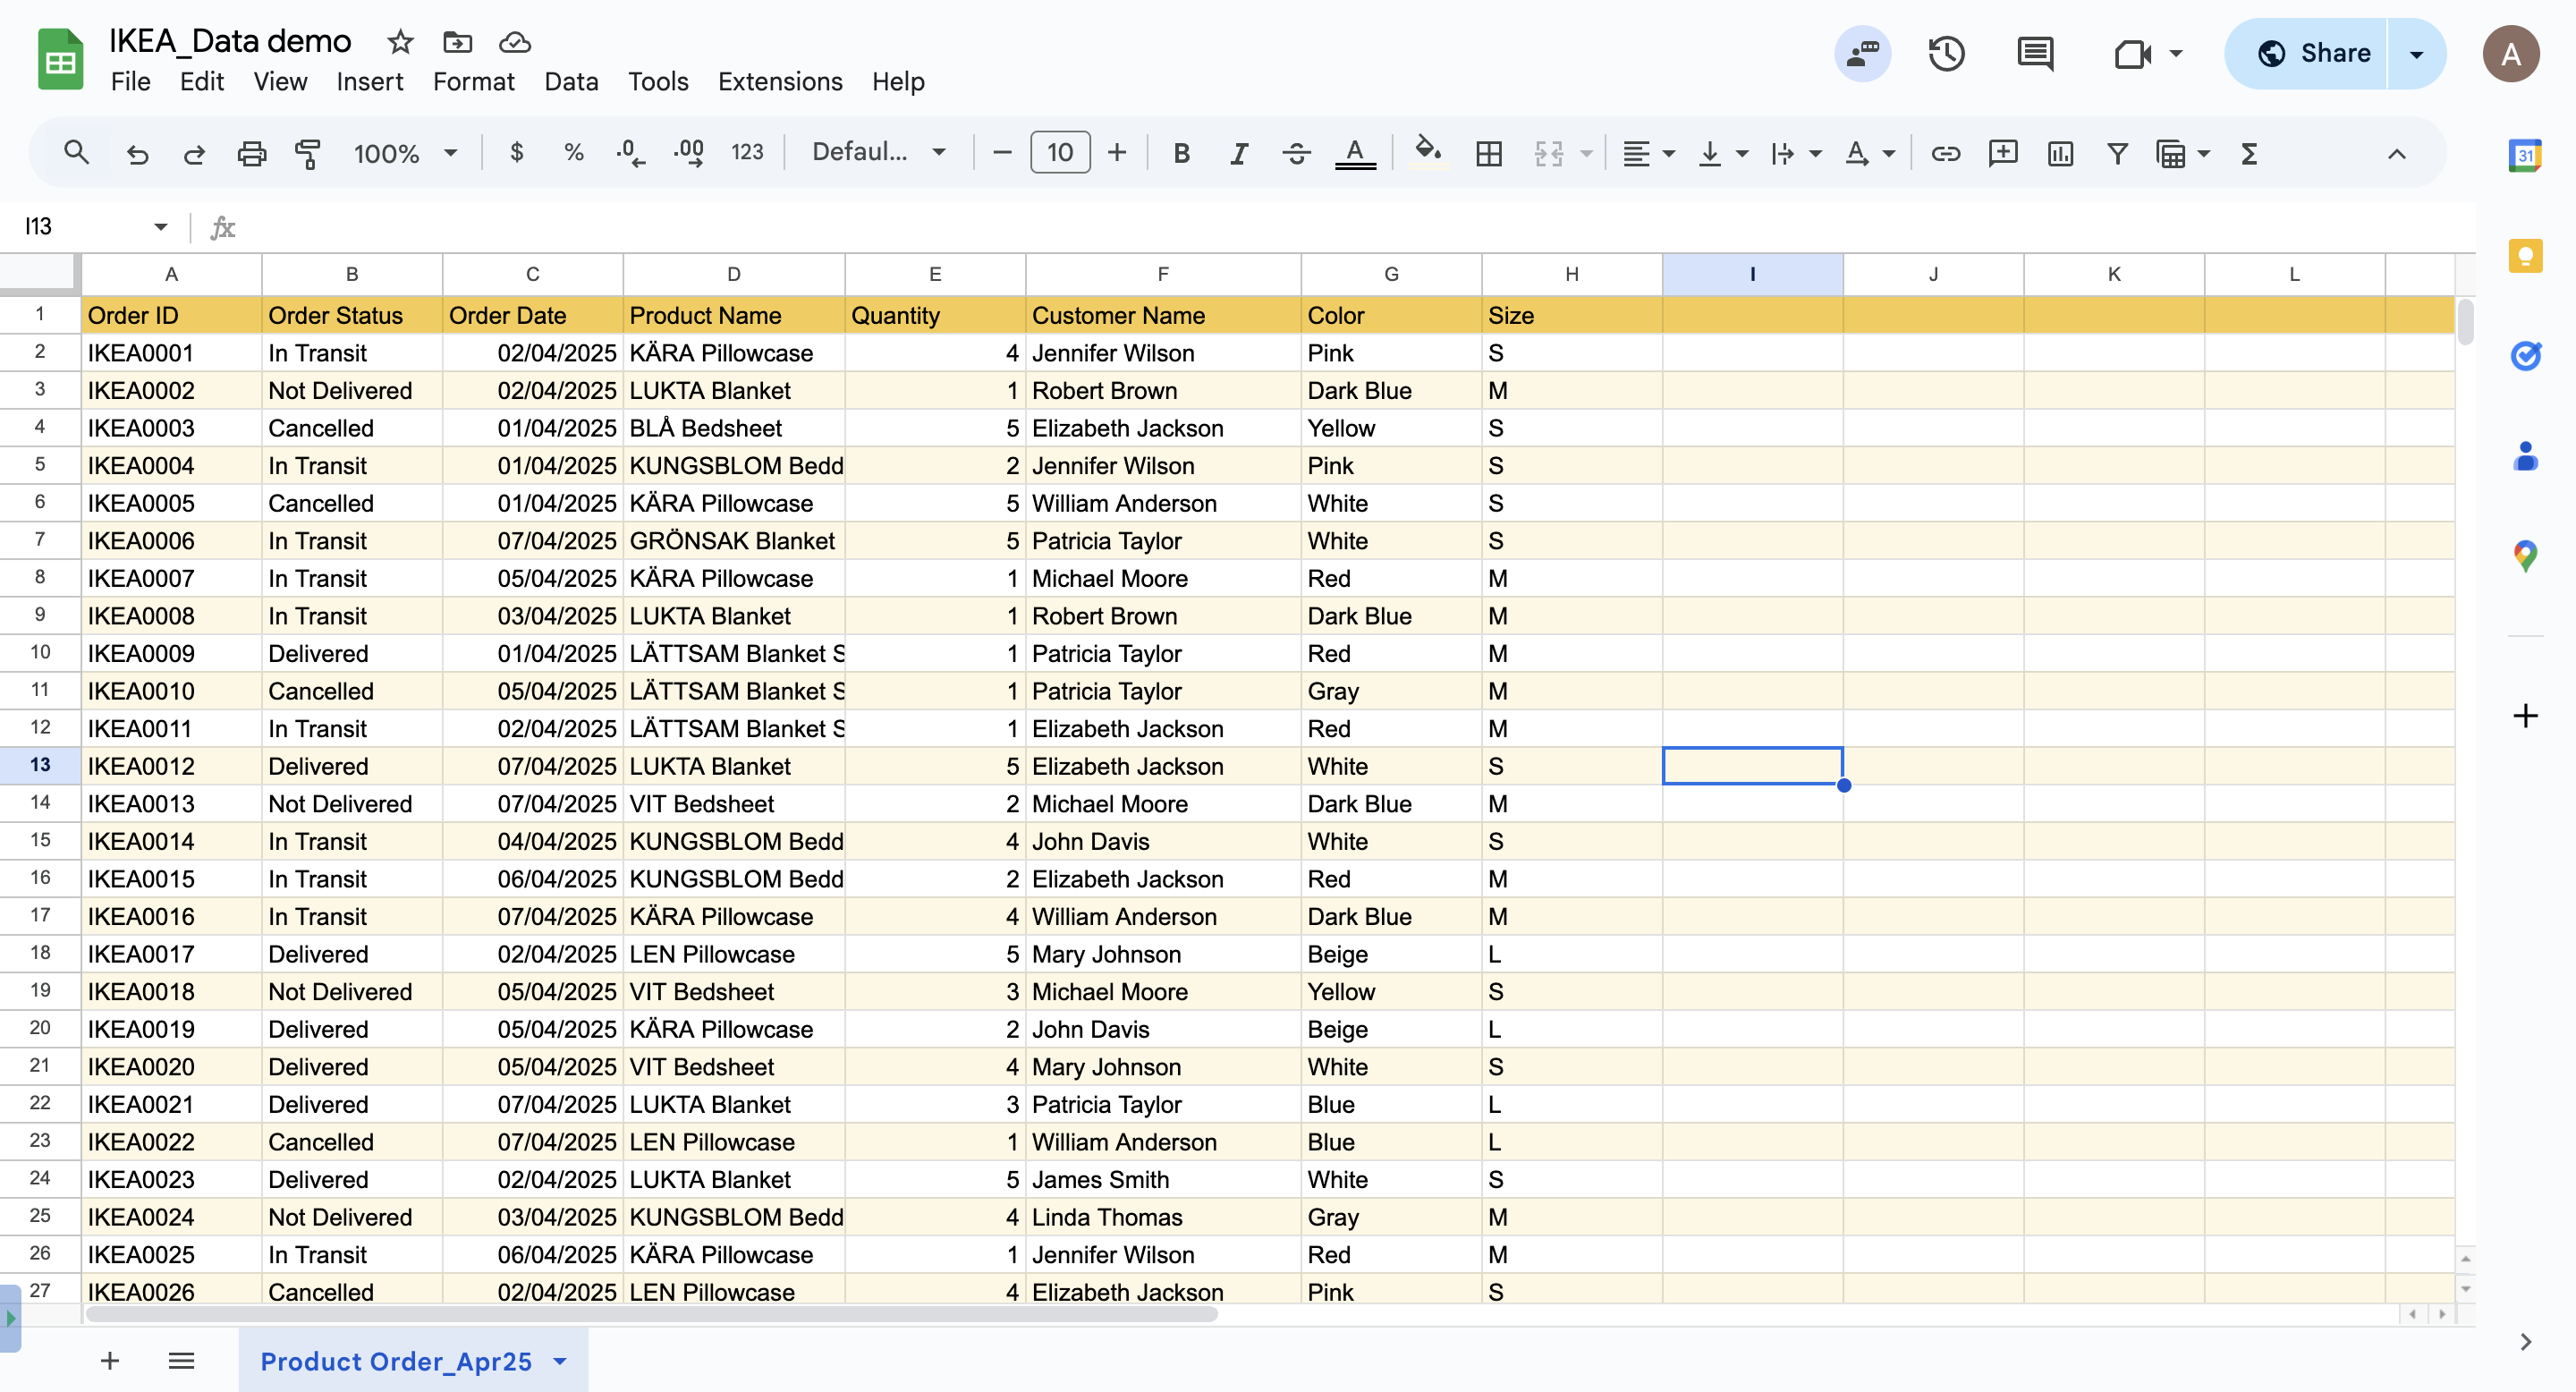The height and width of the screenshot is (1392, 2576).
Task: Open Contacts side panel icon
Action: (x=2525, y=456)
